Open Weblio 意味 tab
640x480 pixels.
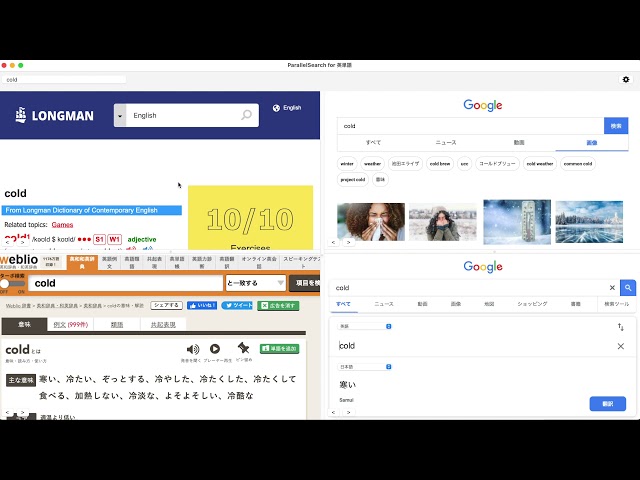[24, 324]
